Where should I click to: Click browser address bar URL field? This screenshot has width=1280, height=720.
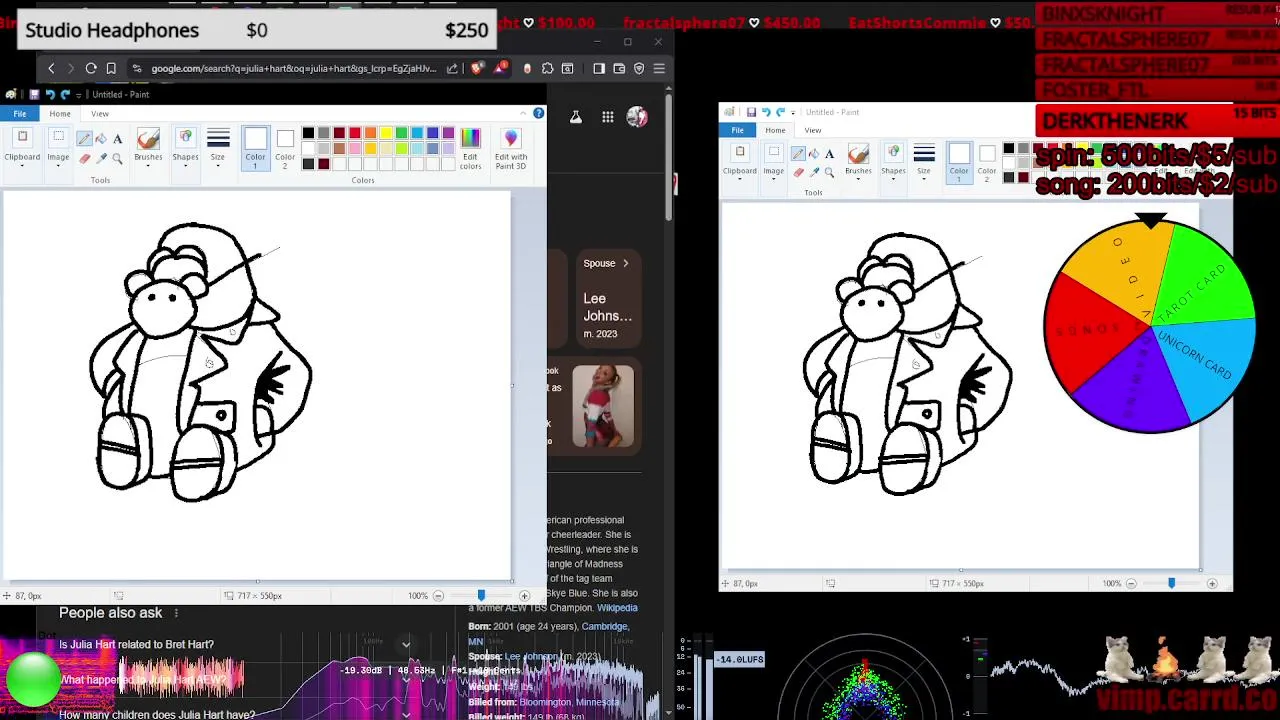[293, 68]
